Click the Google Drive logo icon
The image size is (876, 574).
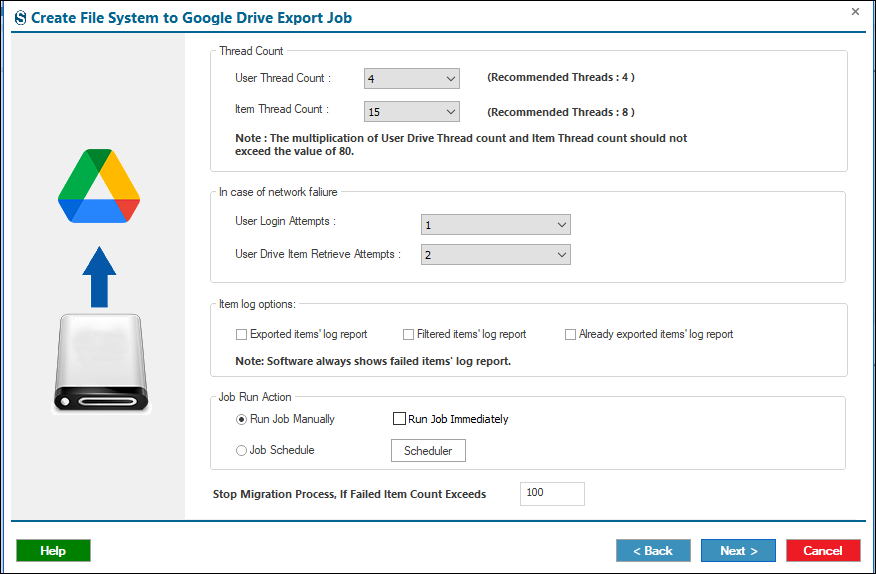(x=99, y=186)
